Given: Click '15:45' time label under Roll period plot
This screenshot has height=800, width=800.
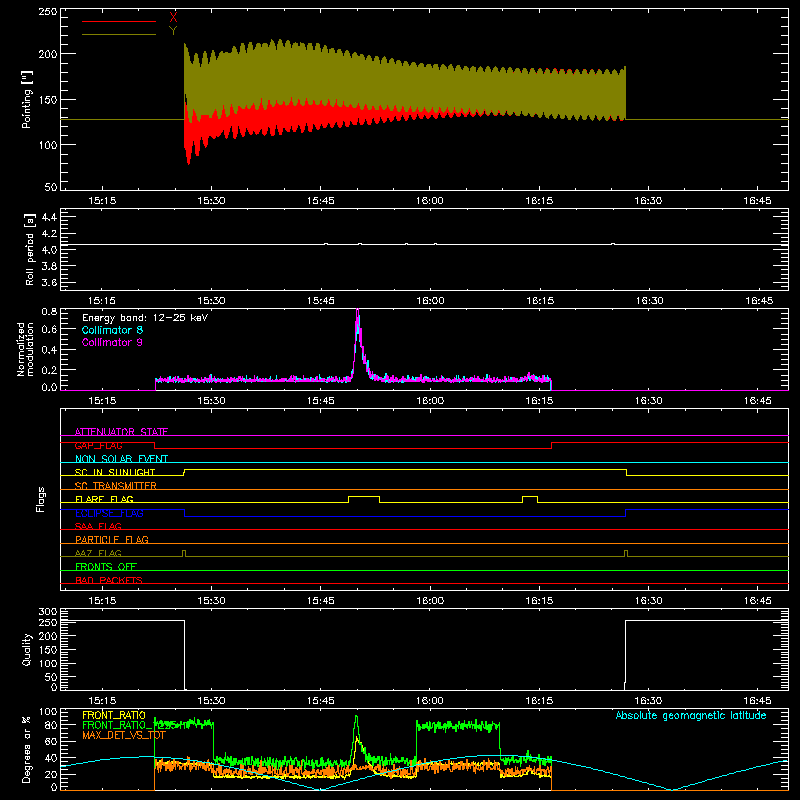Looking at the screenshot, I should 321,301.
